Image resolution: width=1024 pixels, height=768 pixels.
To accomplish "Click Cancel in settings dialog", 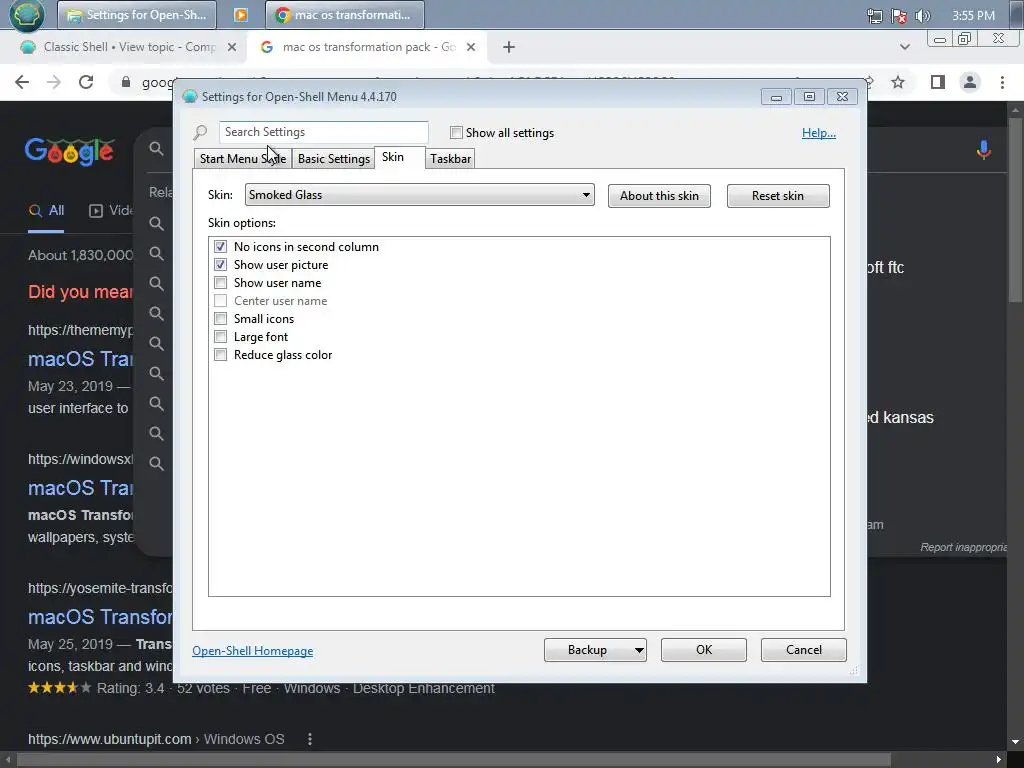I will pos(803,650).
